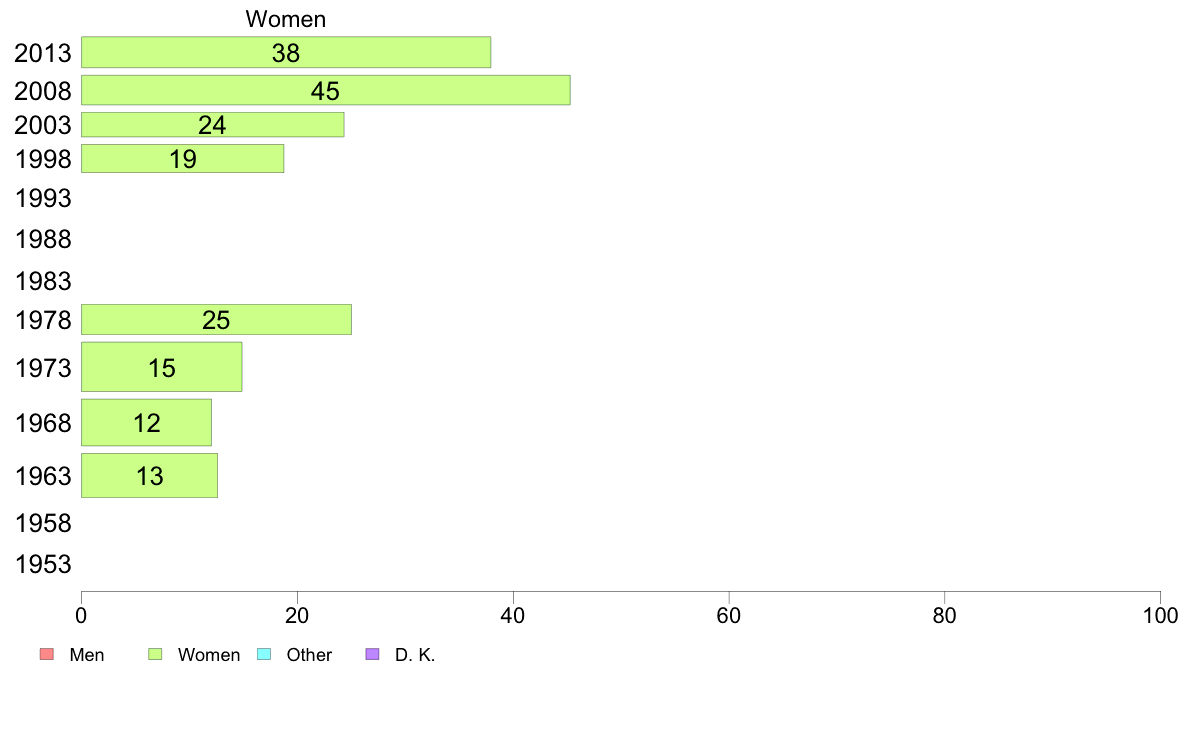Click the Women column title
The width and height of the screenshot is (1188, 736).
(286, 19)
